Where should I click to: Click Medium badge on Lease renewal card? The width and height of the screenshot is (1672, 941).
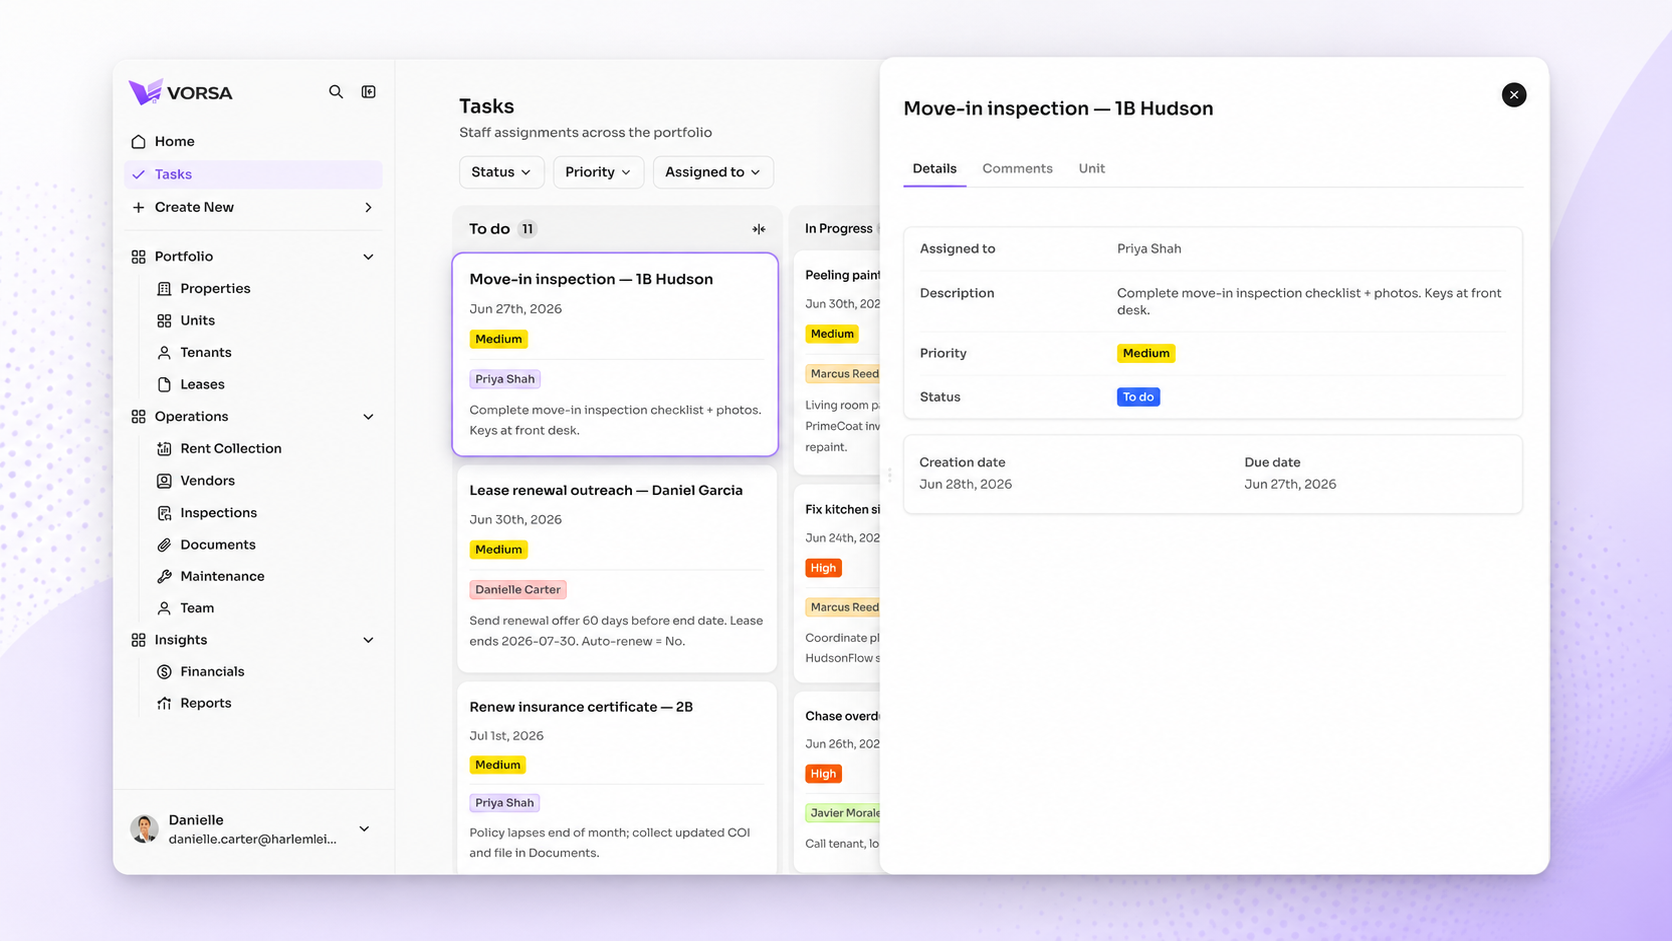click(x=498, y=550)
